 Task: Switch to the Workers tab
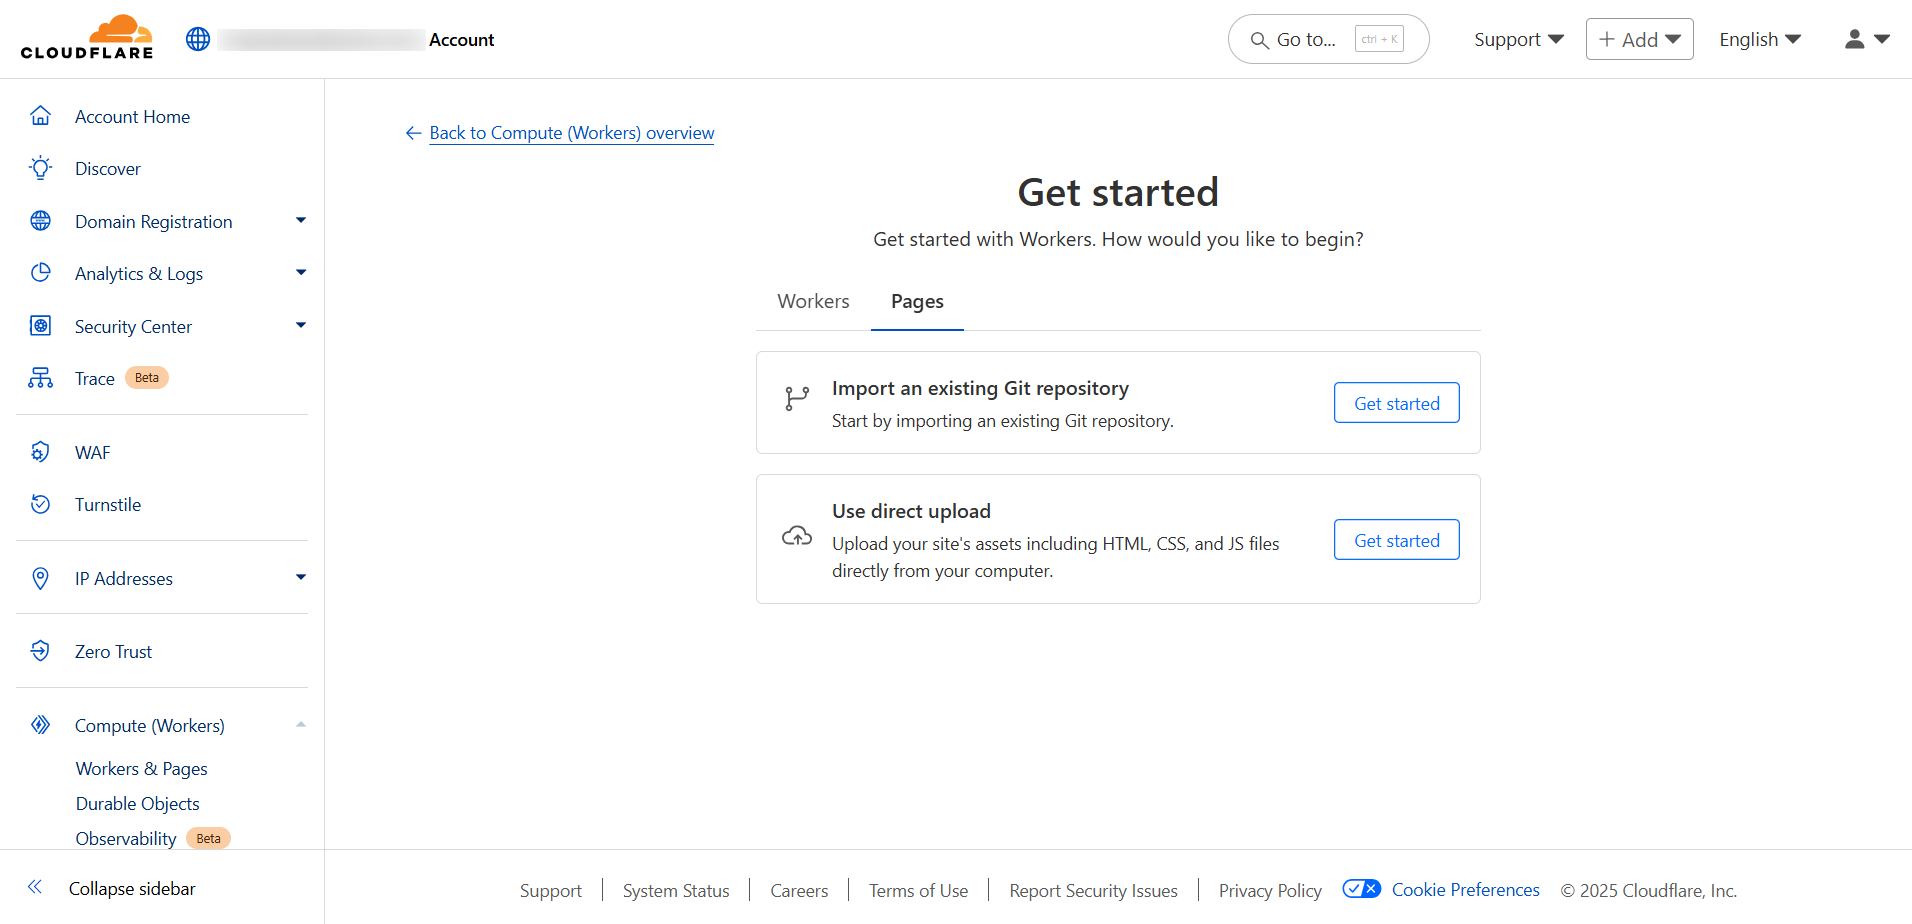point(813,301)
